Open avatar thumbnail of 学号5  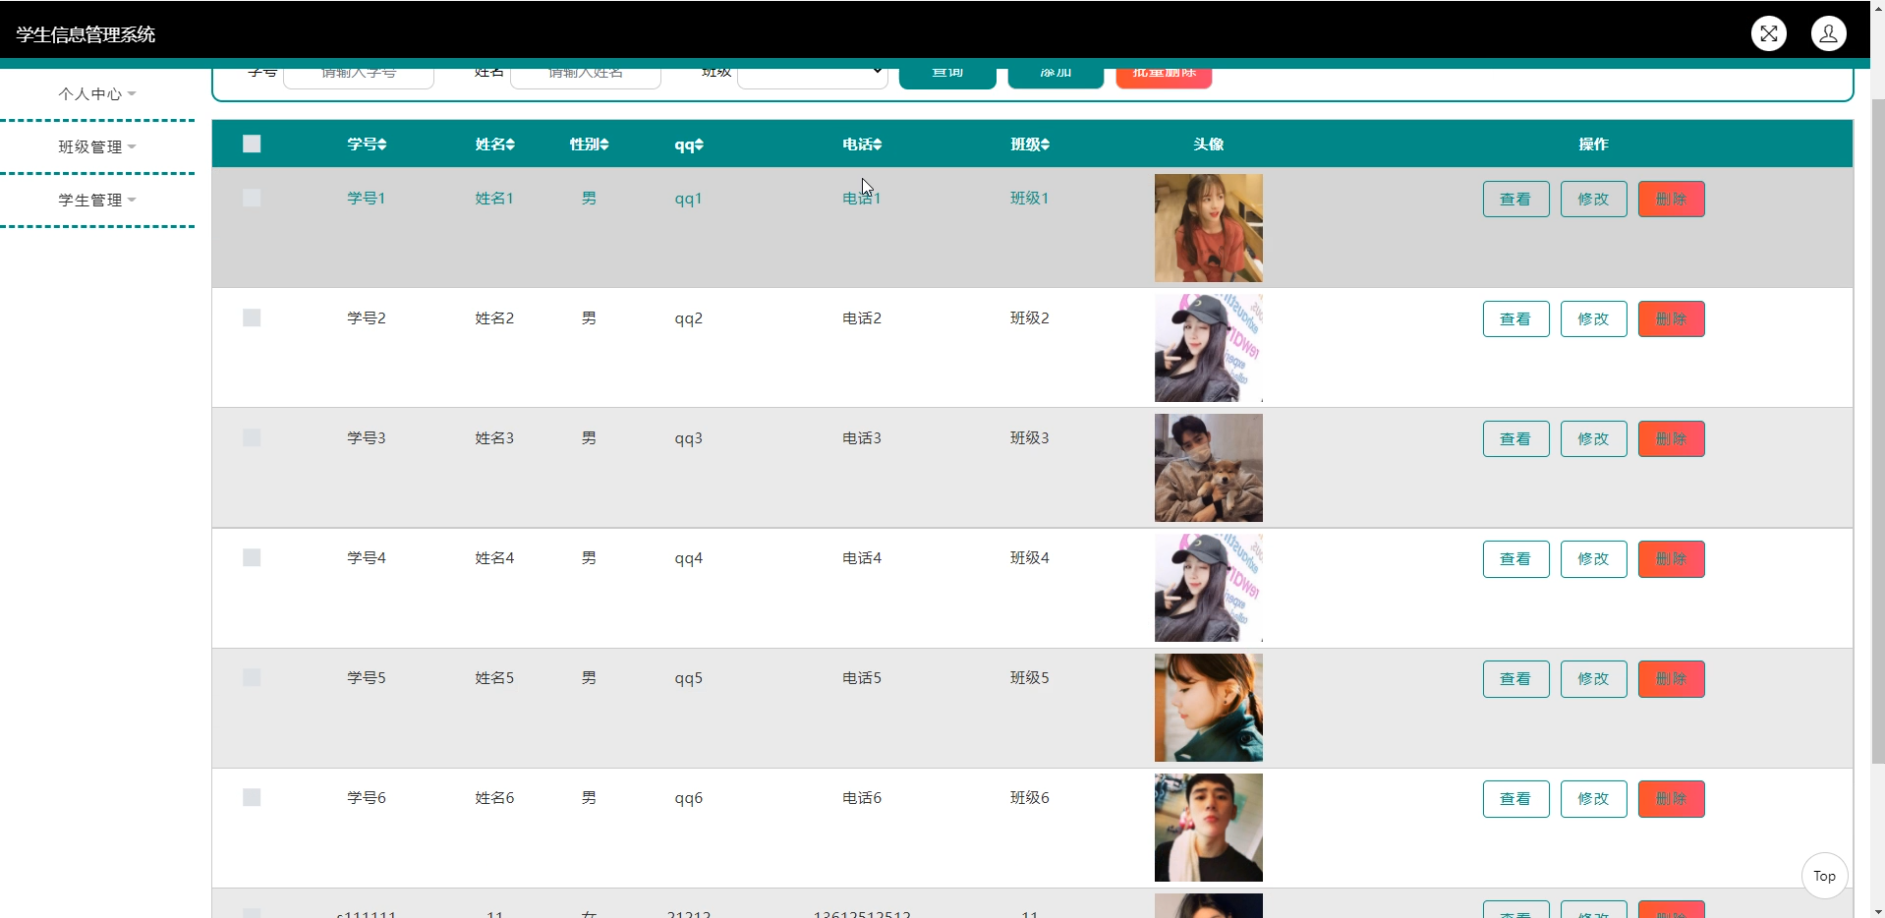coord(1208,708)
